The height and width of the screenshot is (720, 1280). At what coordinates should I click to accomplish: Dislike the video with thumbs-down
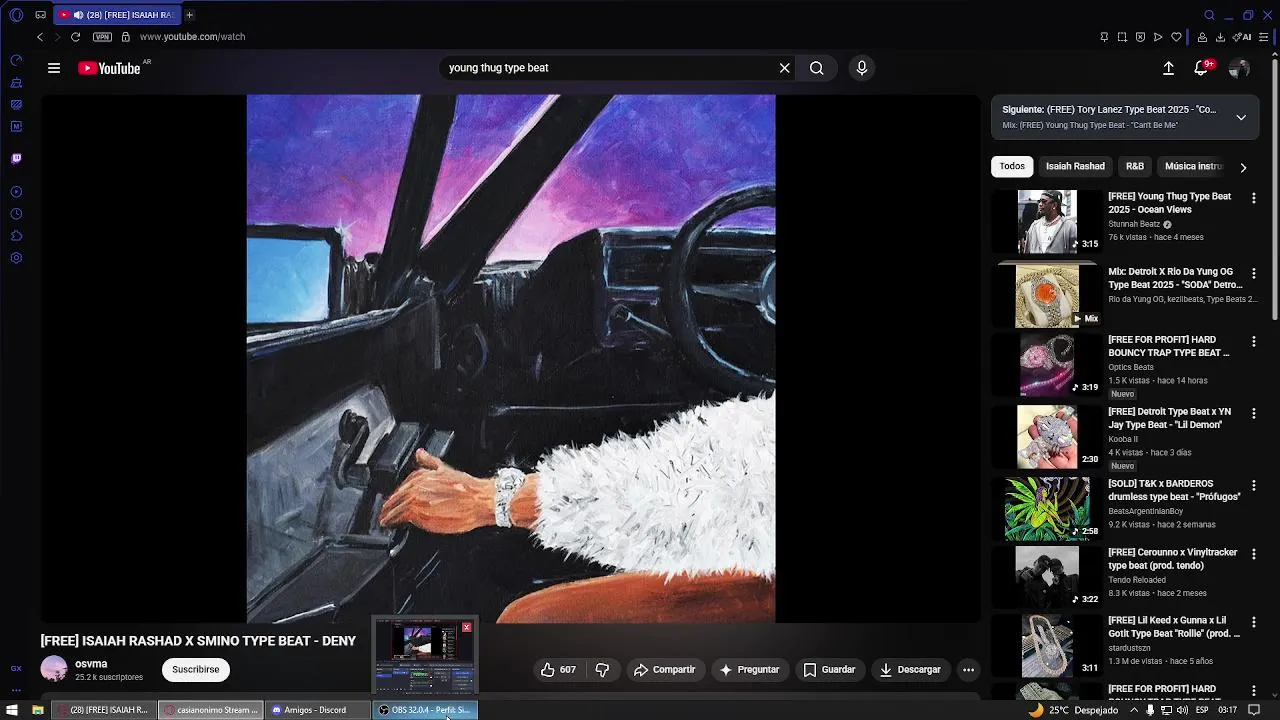tap(602, 669)
